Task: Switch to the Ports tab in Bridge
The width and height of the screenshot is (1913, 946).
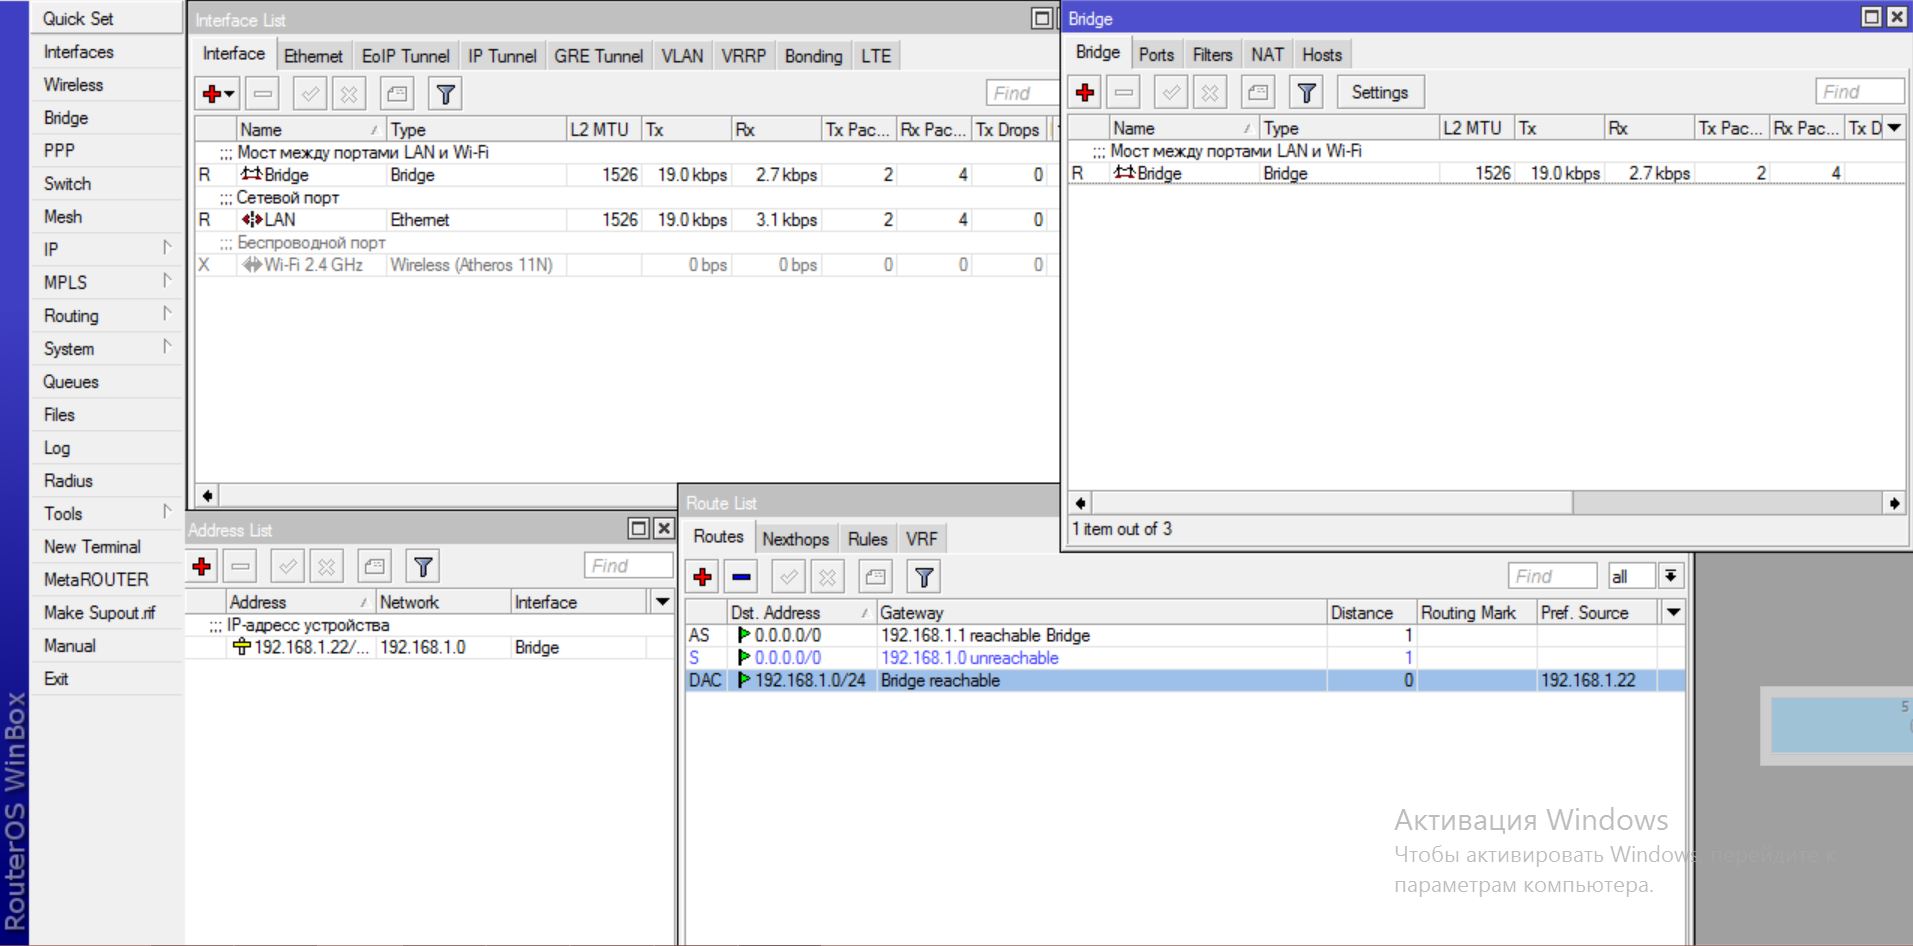Action: coord(1156,55)
